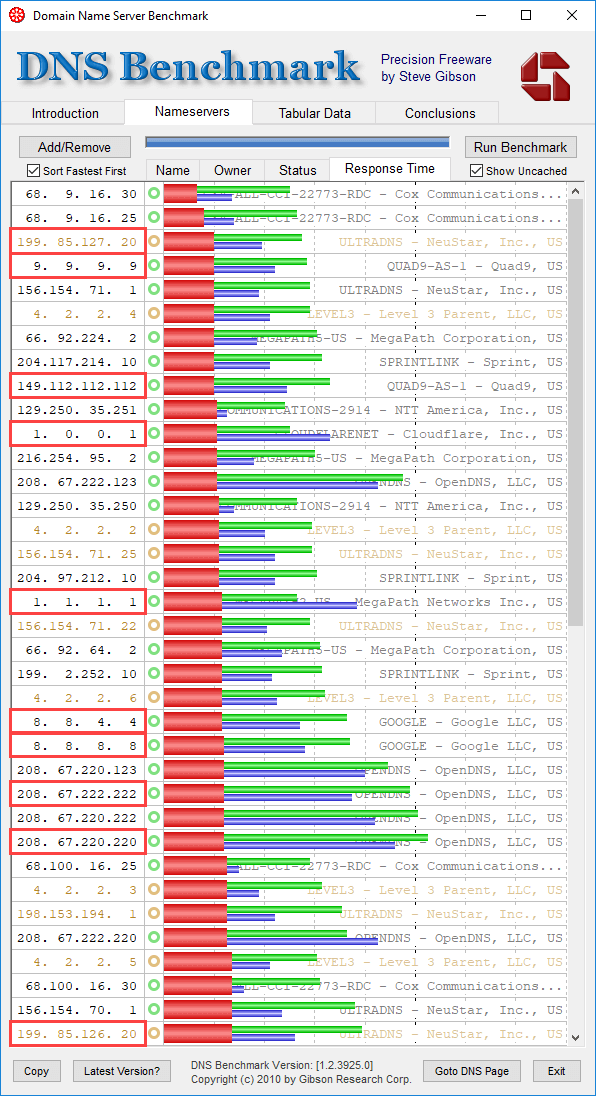Image resolution: width=596 pixels, height=1096 pixels.
Task: Click the green status circle for 8.8.8.8
Action: 154,746
